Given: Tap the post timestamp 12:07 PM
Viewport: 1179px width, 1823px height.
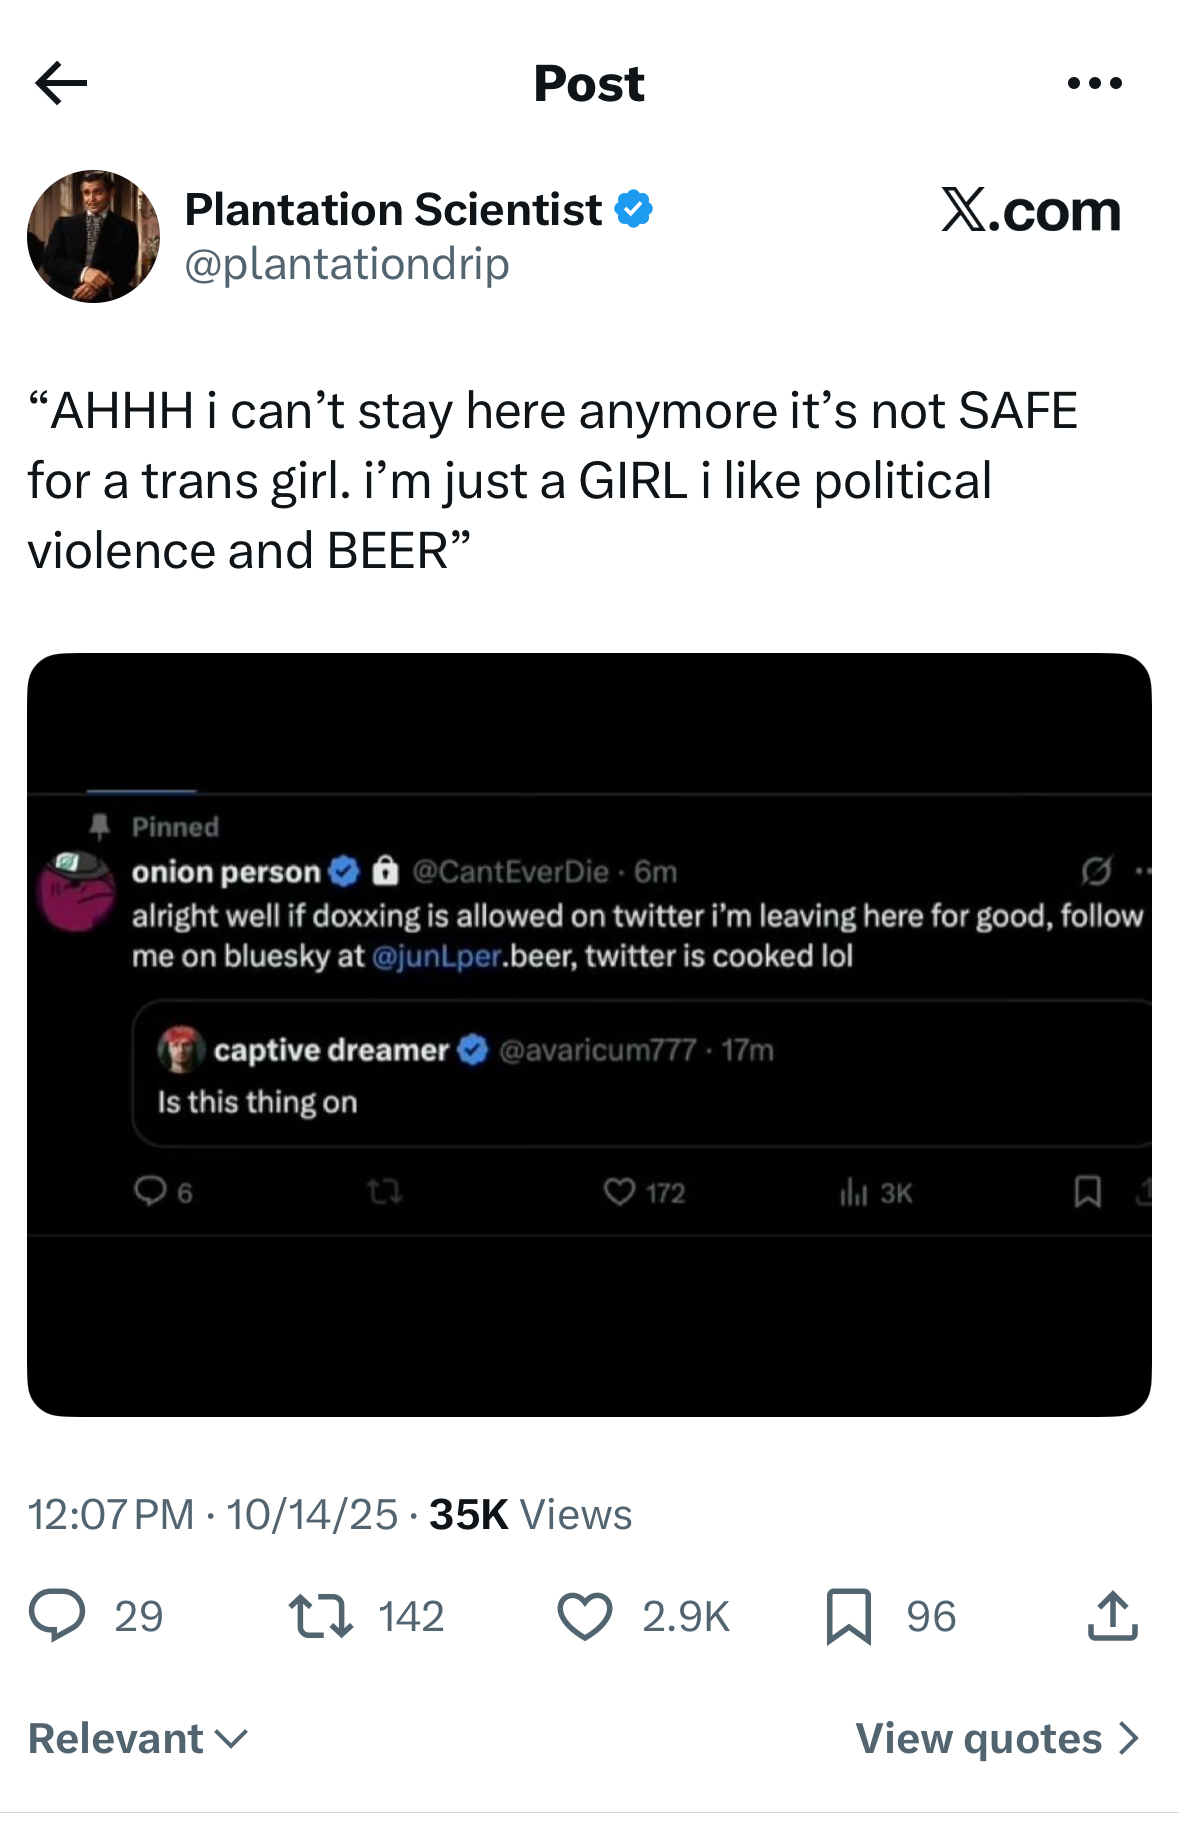Looking at the screenshot, I should tap(111, 1514).
